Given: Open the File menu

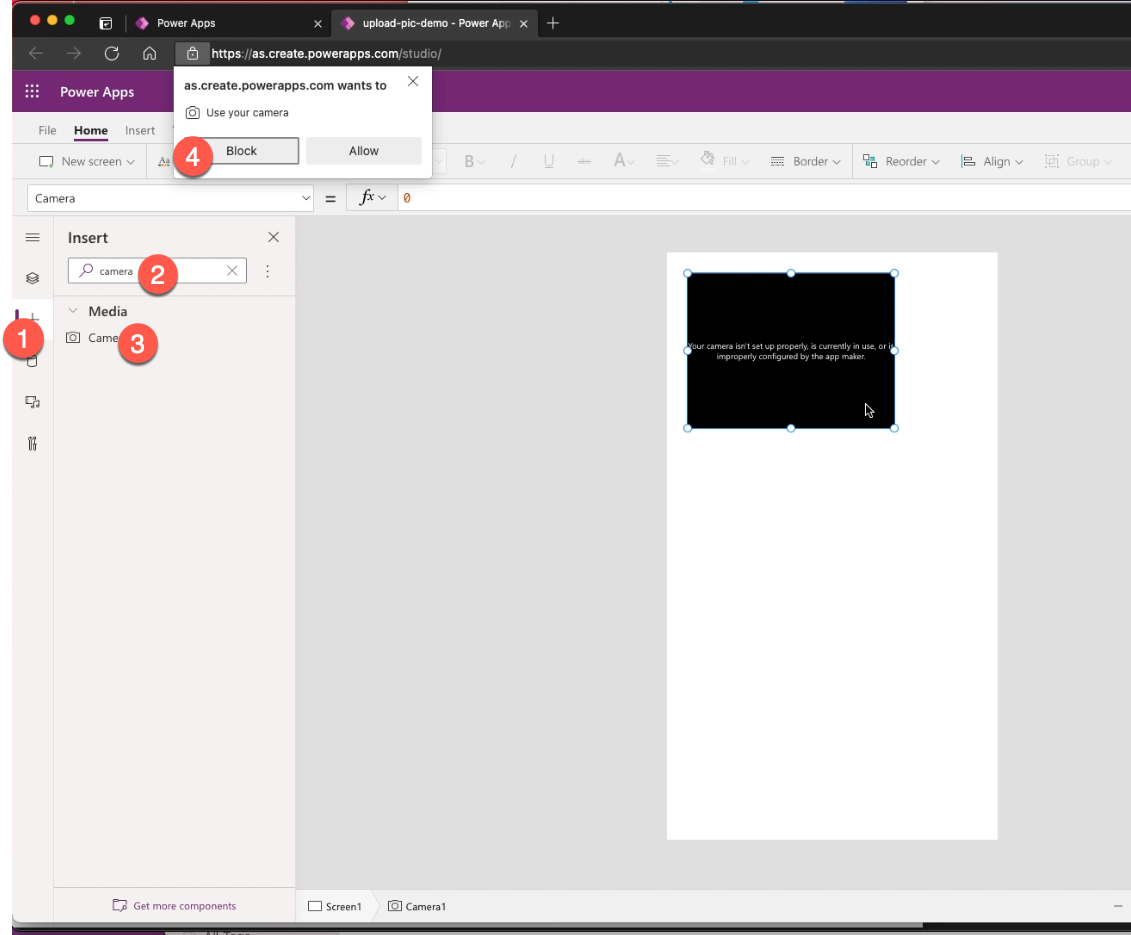Looking at the screenshot, I should click(x=47, y=131).
